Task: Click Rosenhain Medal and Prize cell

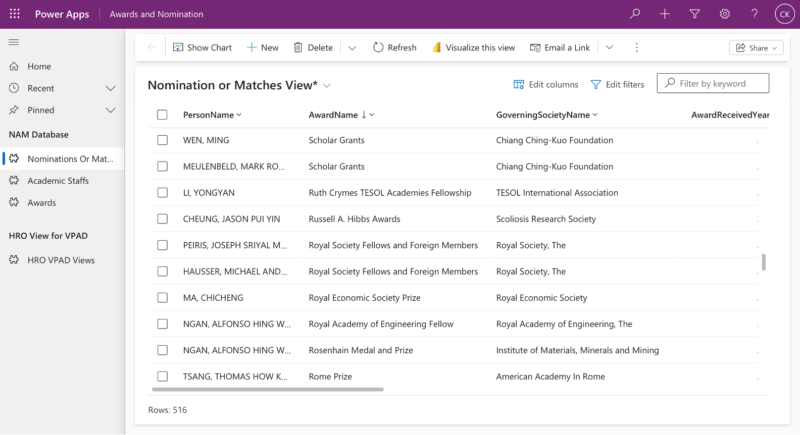Action: 361,350
